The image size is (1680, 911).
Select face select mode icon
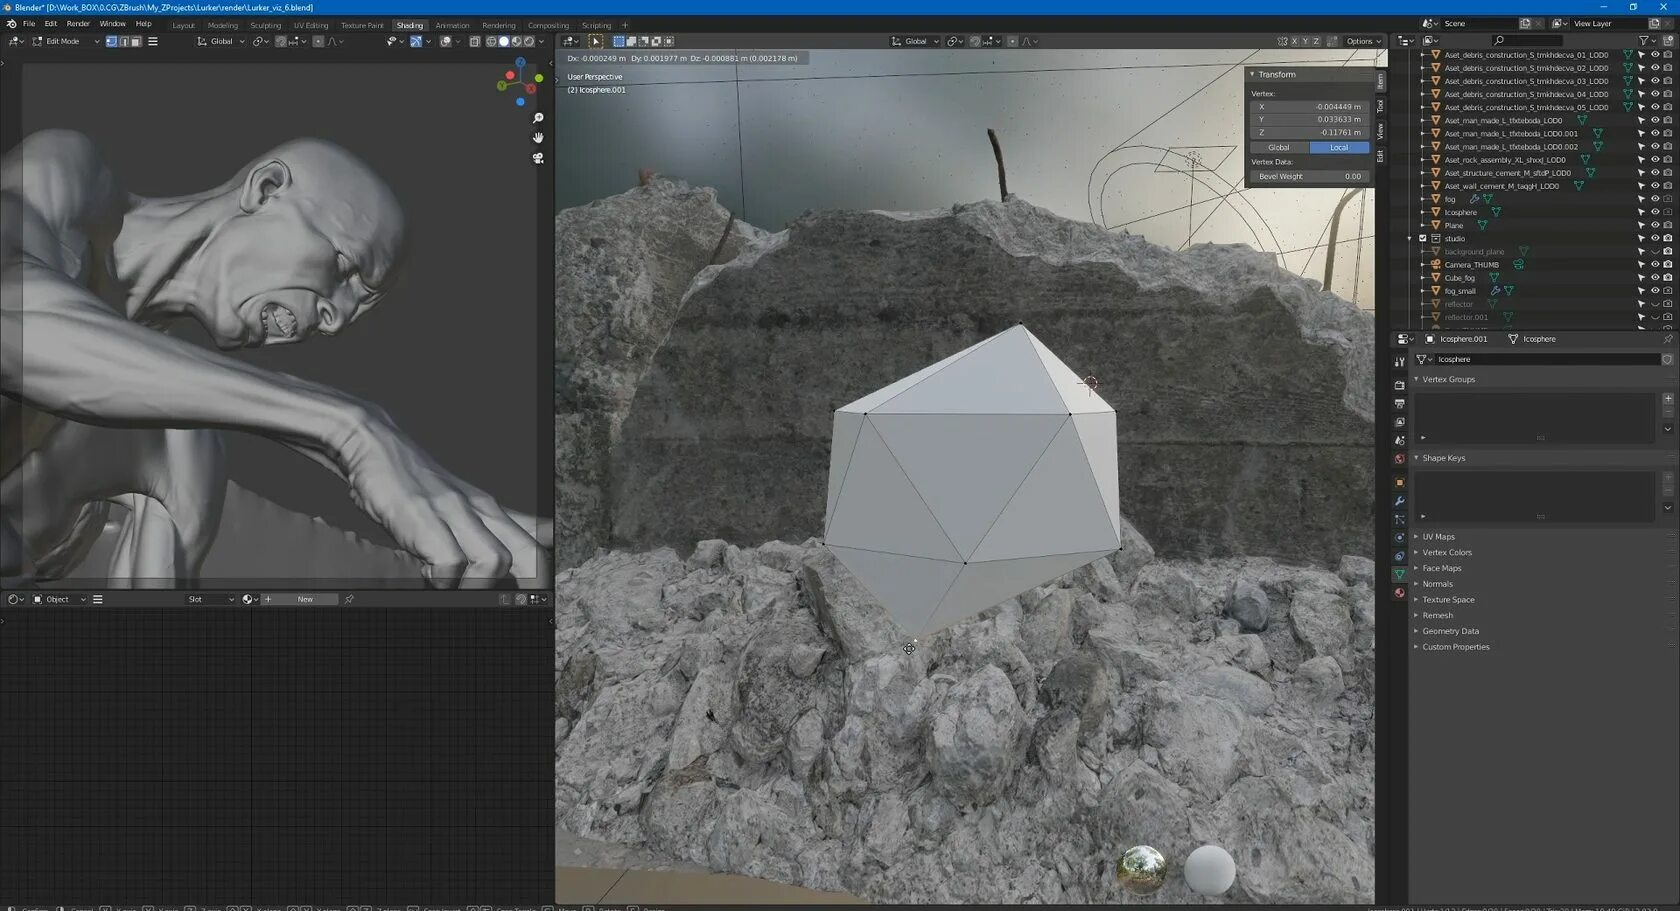136,41
